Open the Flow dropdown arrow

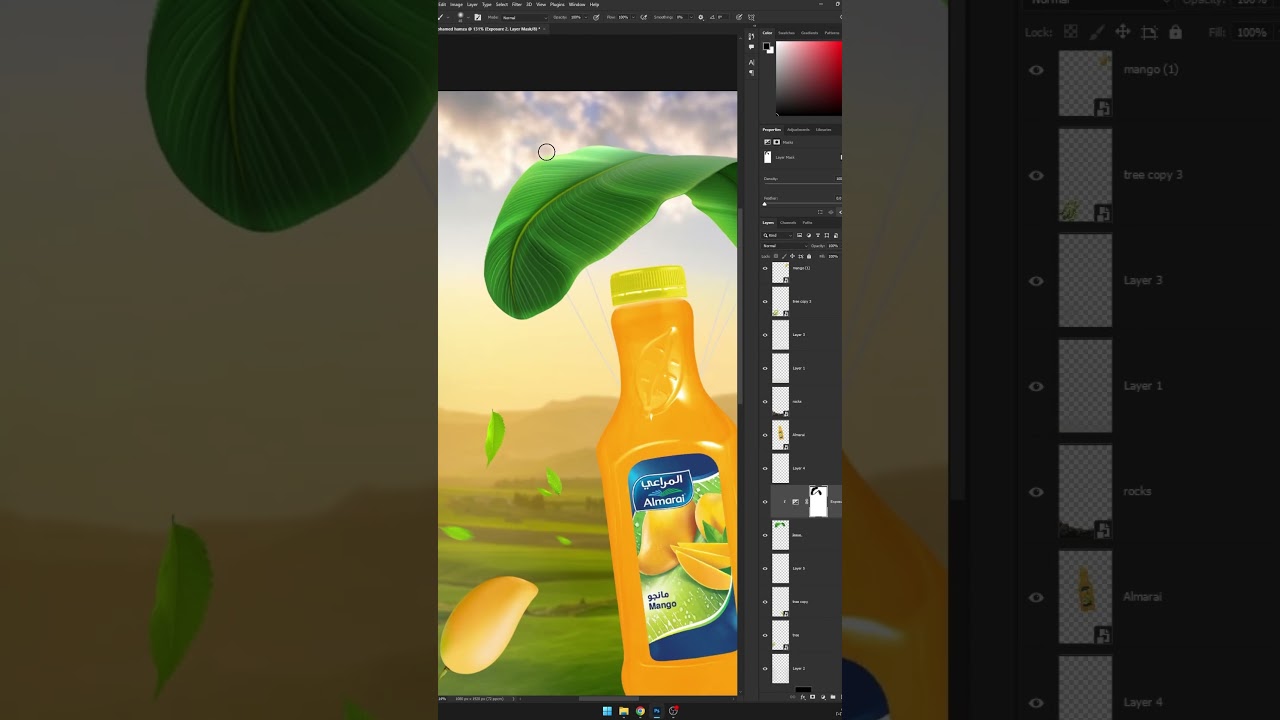pos(633,17)
